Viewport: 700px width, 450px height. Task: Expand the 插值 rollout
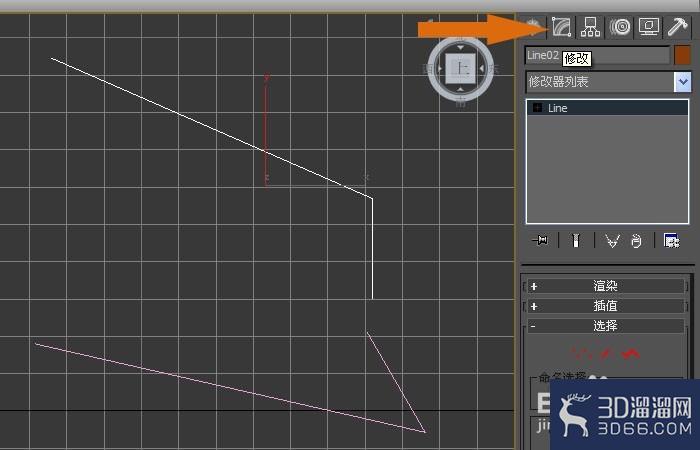[605, 306]
